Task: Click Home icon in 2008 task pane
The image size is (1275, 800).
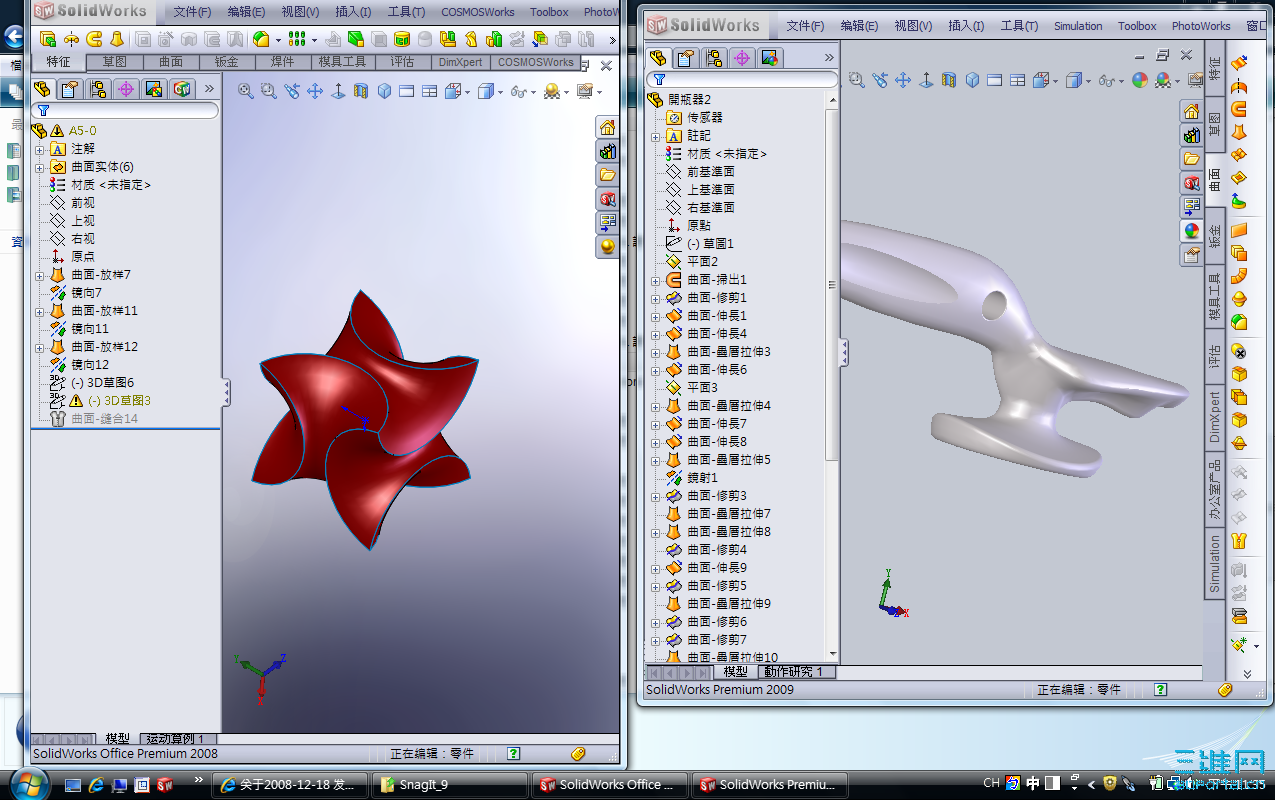Action: pos(608,127)
